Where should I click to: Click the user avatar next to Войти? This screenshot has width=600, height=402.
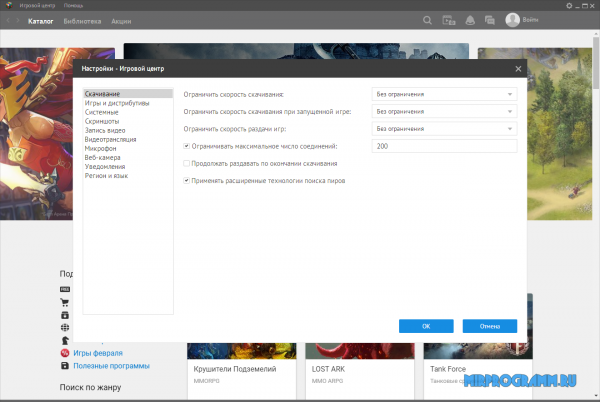click(512, 20)
